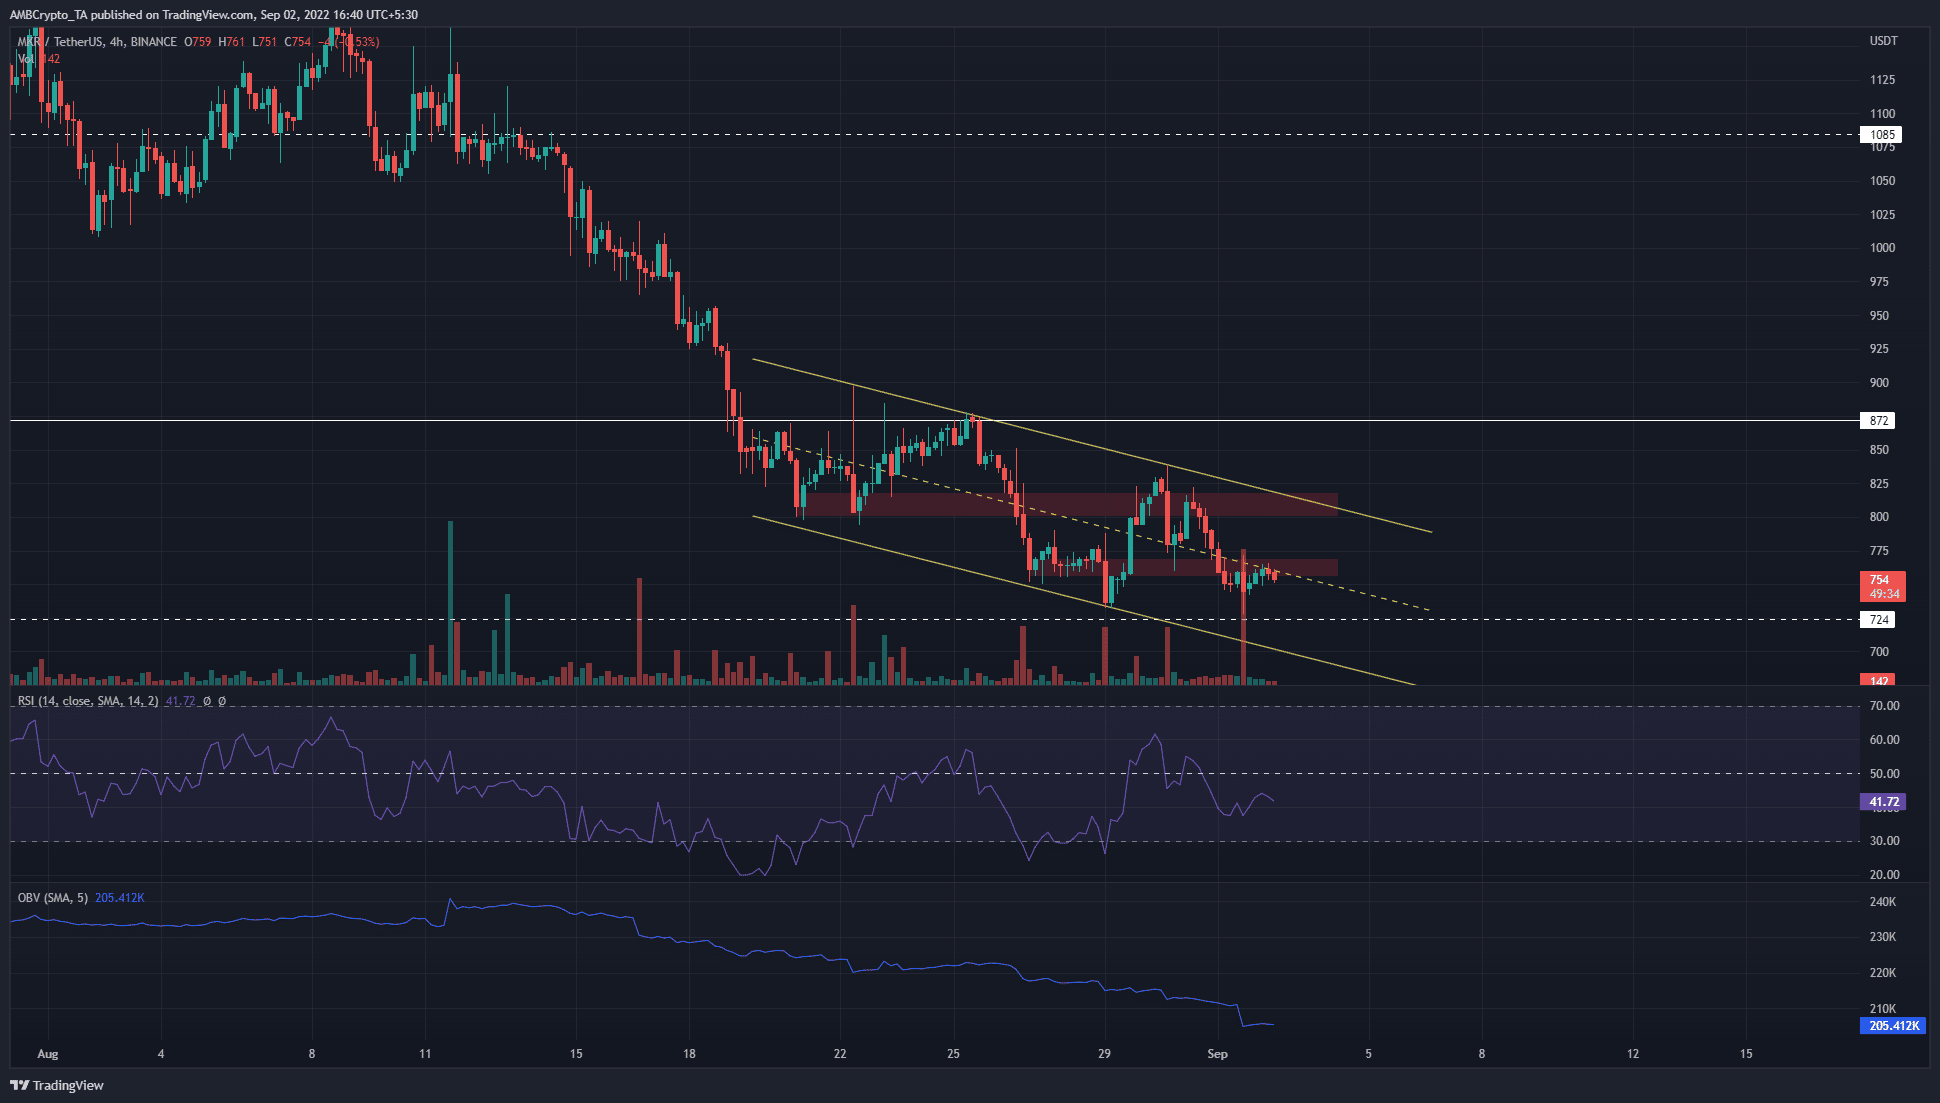Viewport: 1940px width, 1103px height.
Task: Click the 700 tick on price axis
Action: point(1879,652)
